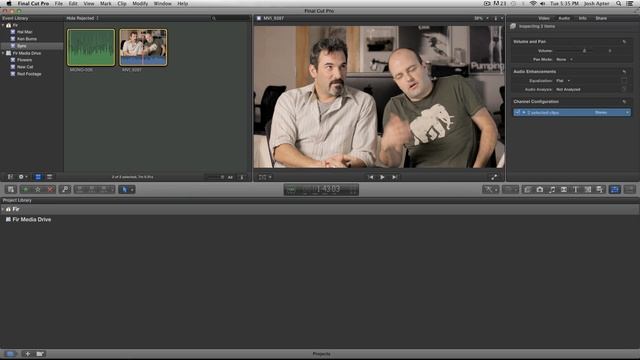Screen dimensions: 640x360
Task: Select the Flowers event
Action: coord(24,60)
